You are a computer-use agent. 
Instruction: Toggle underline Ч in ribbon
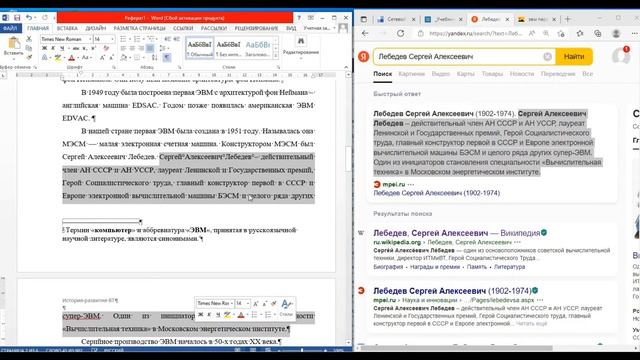(62, 48)
